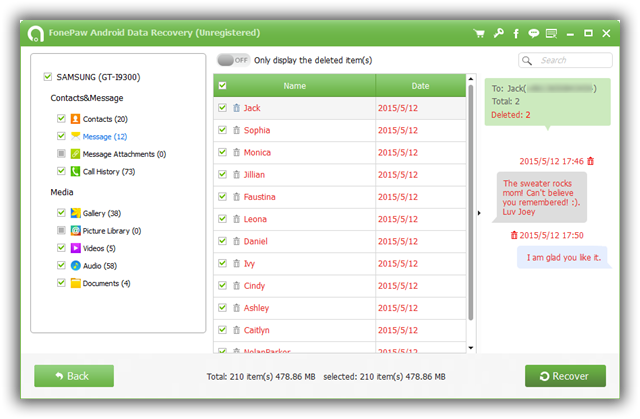Click the trash icon beside Cindy
The height and width of the screenshot is (419, 640).
point(236,286)
